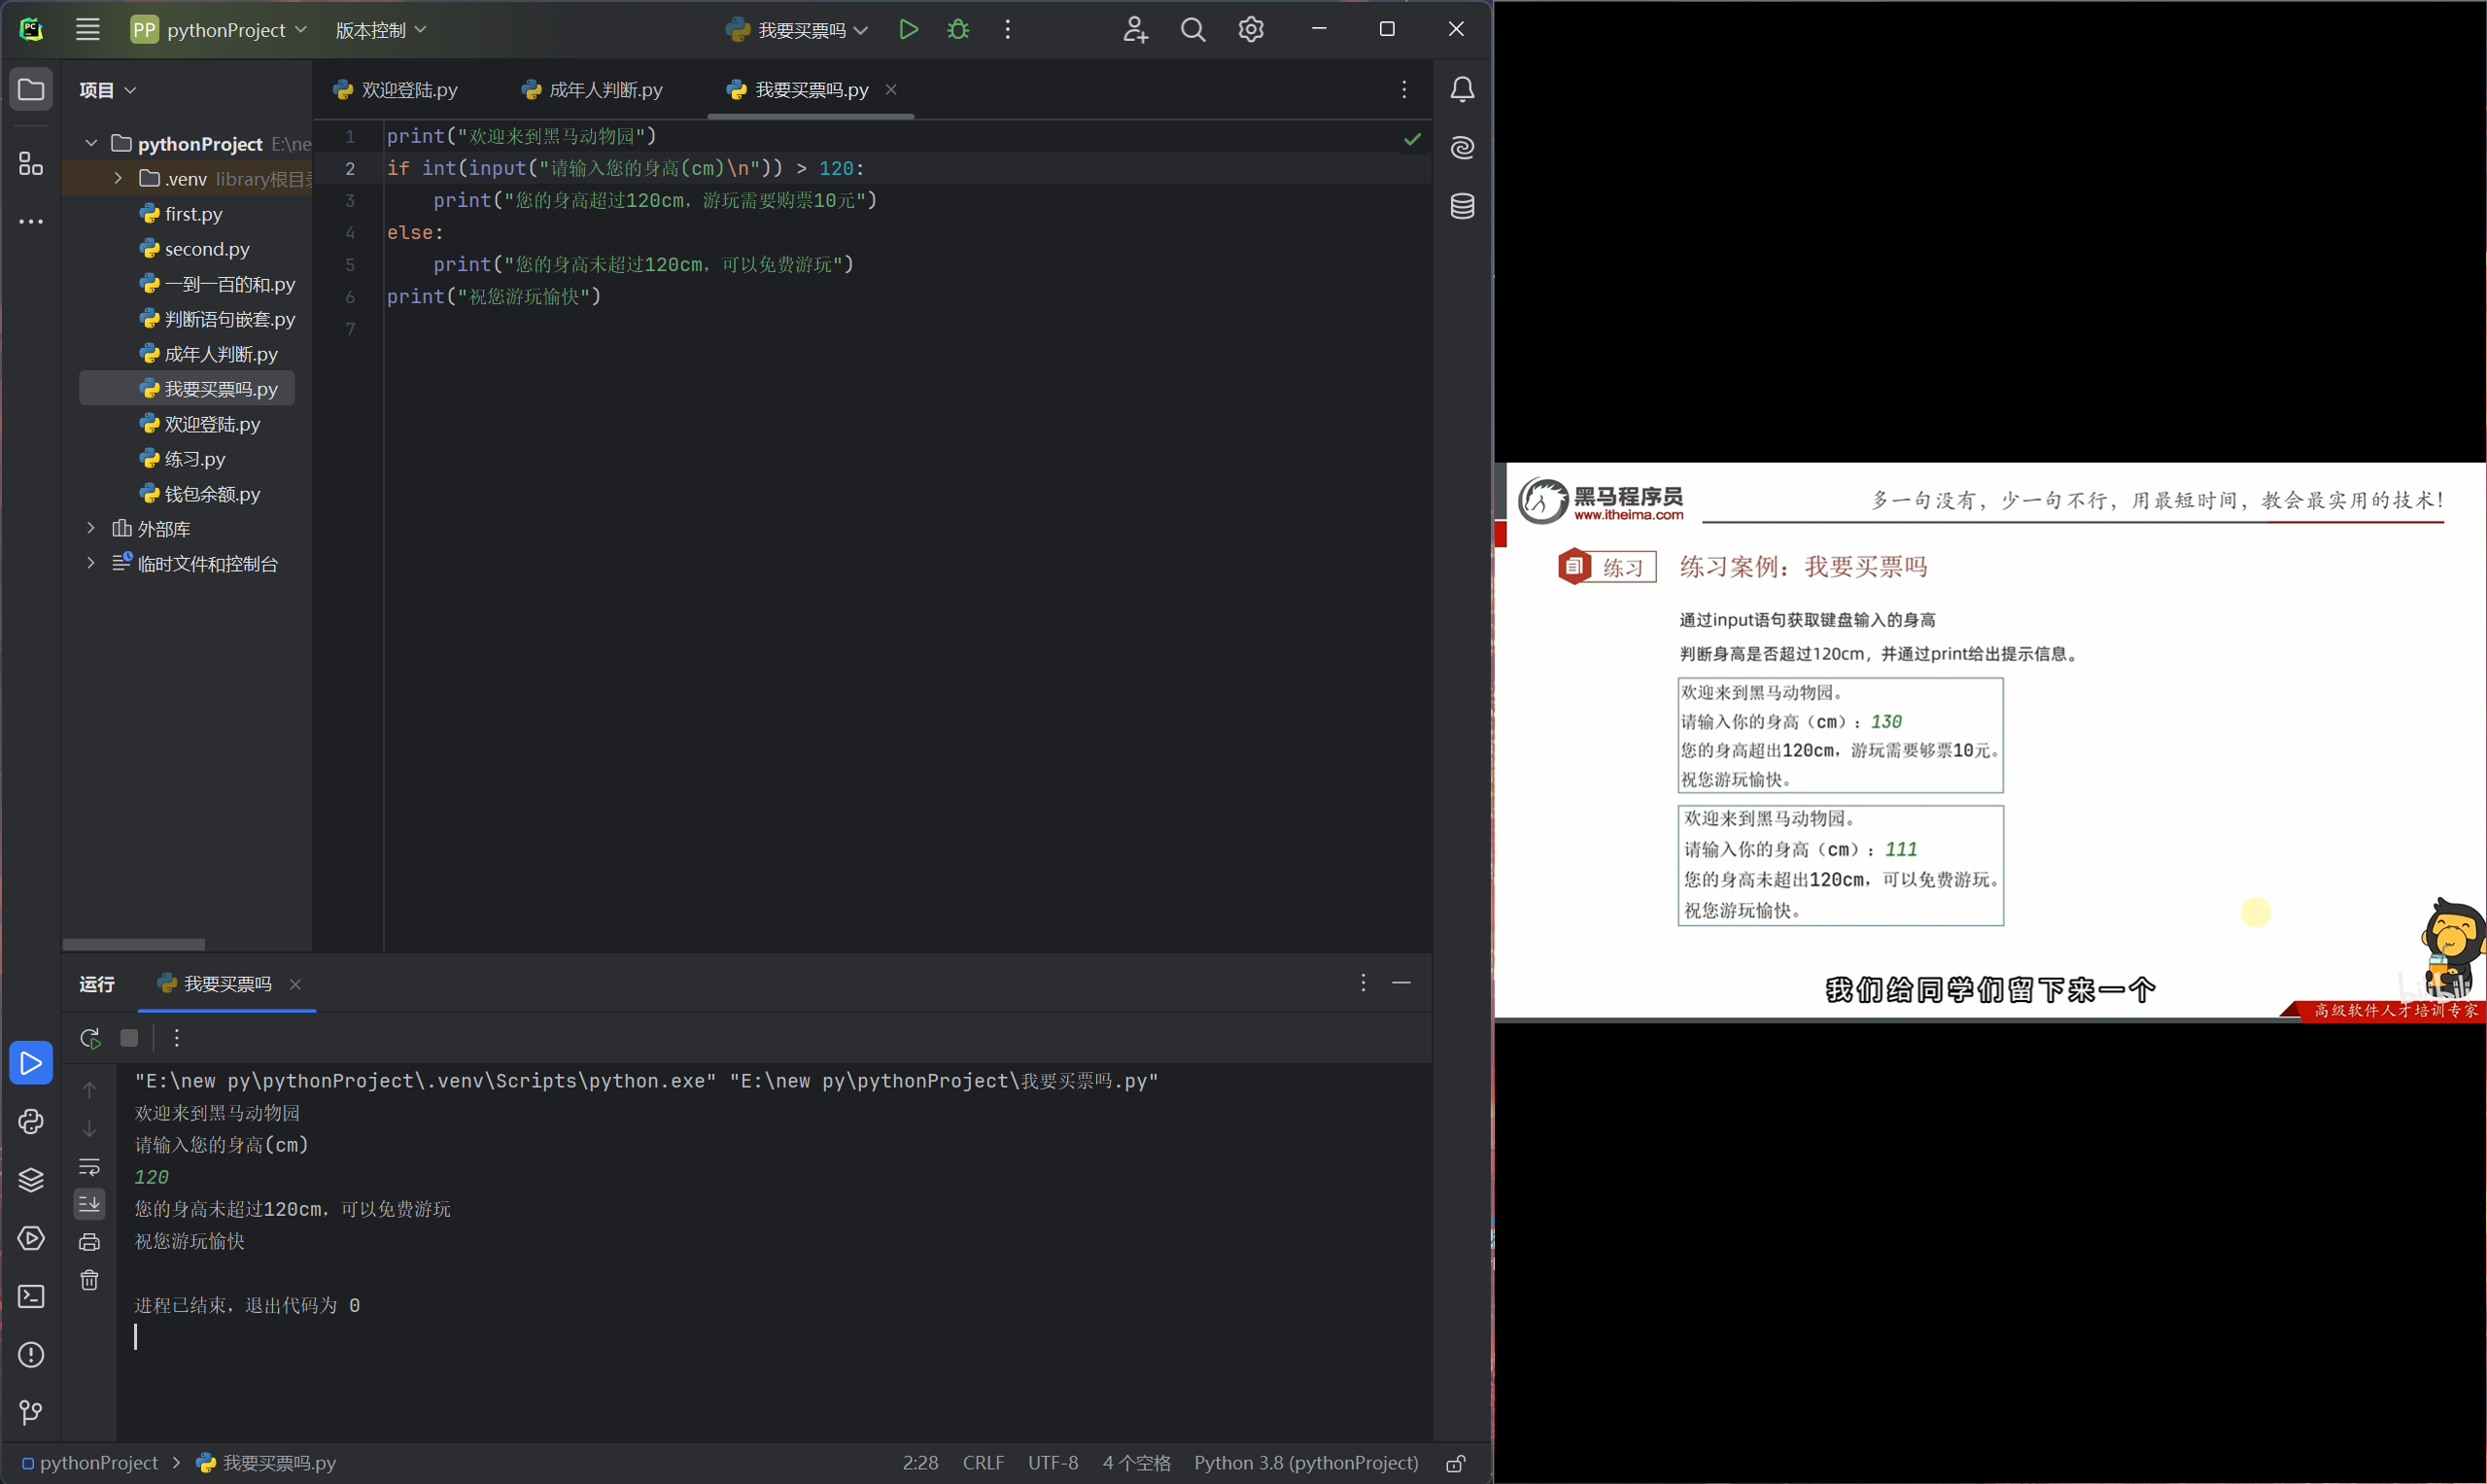Open the Python Console tool window
2487x1484 pixels.
click(x=31, y=1122)
